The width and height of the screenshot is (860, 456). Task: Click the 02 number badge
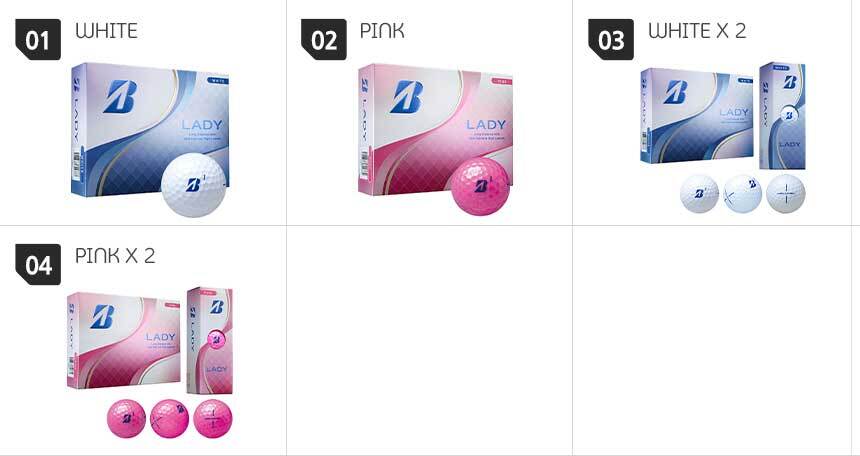tap(324, 40)
